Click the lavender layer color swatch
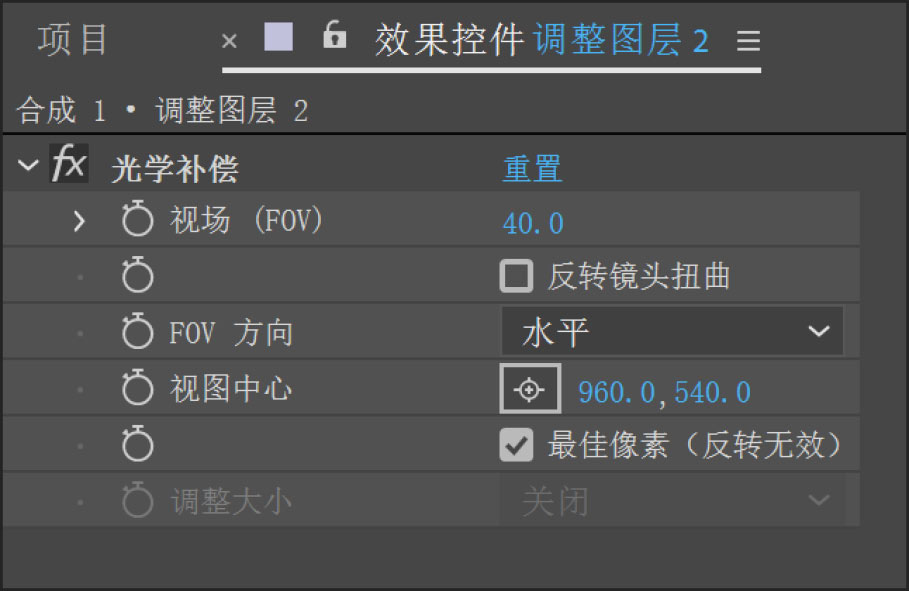The width and height of the screenshot is (909, 591). (278, 37)
